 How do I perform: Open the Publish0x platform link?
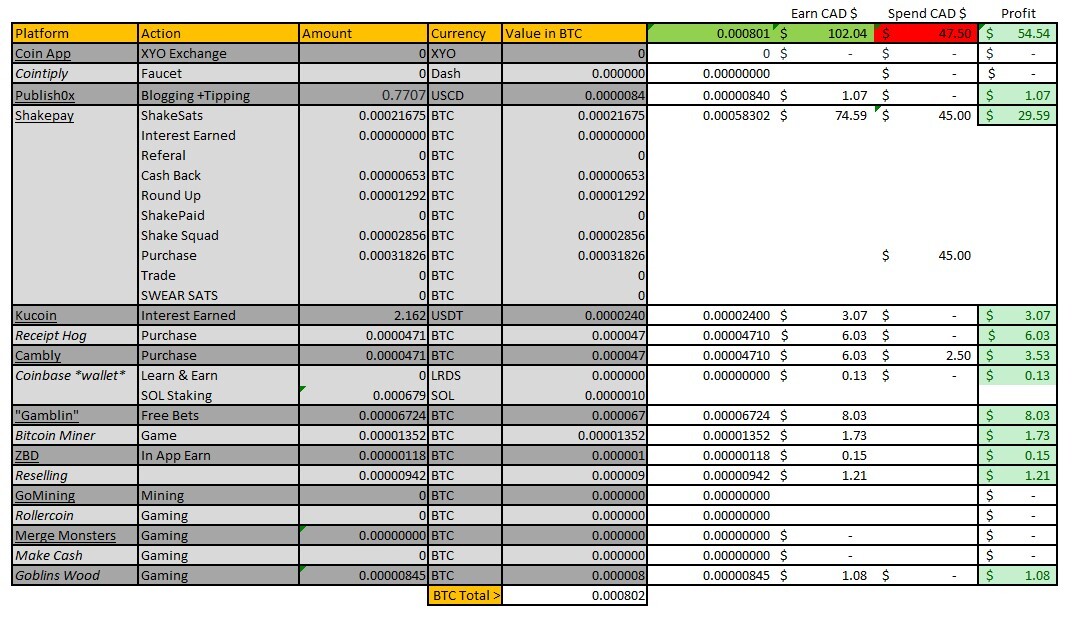coord(45,96)
